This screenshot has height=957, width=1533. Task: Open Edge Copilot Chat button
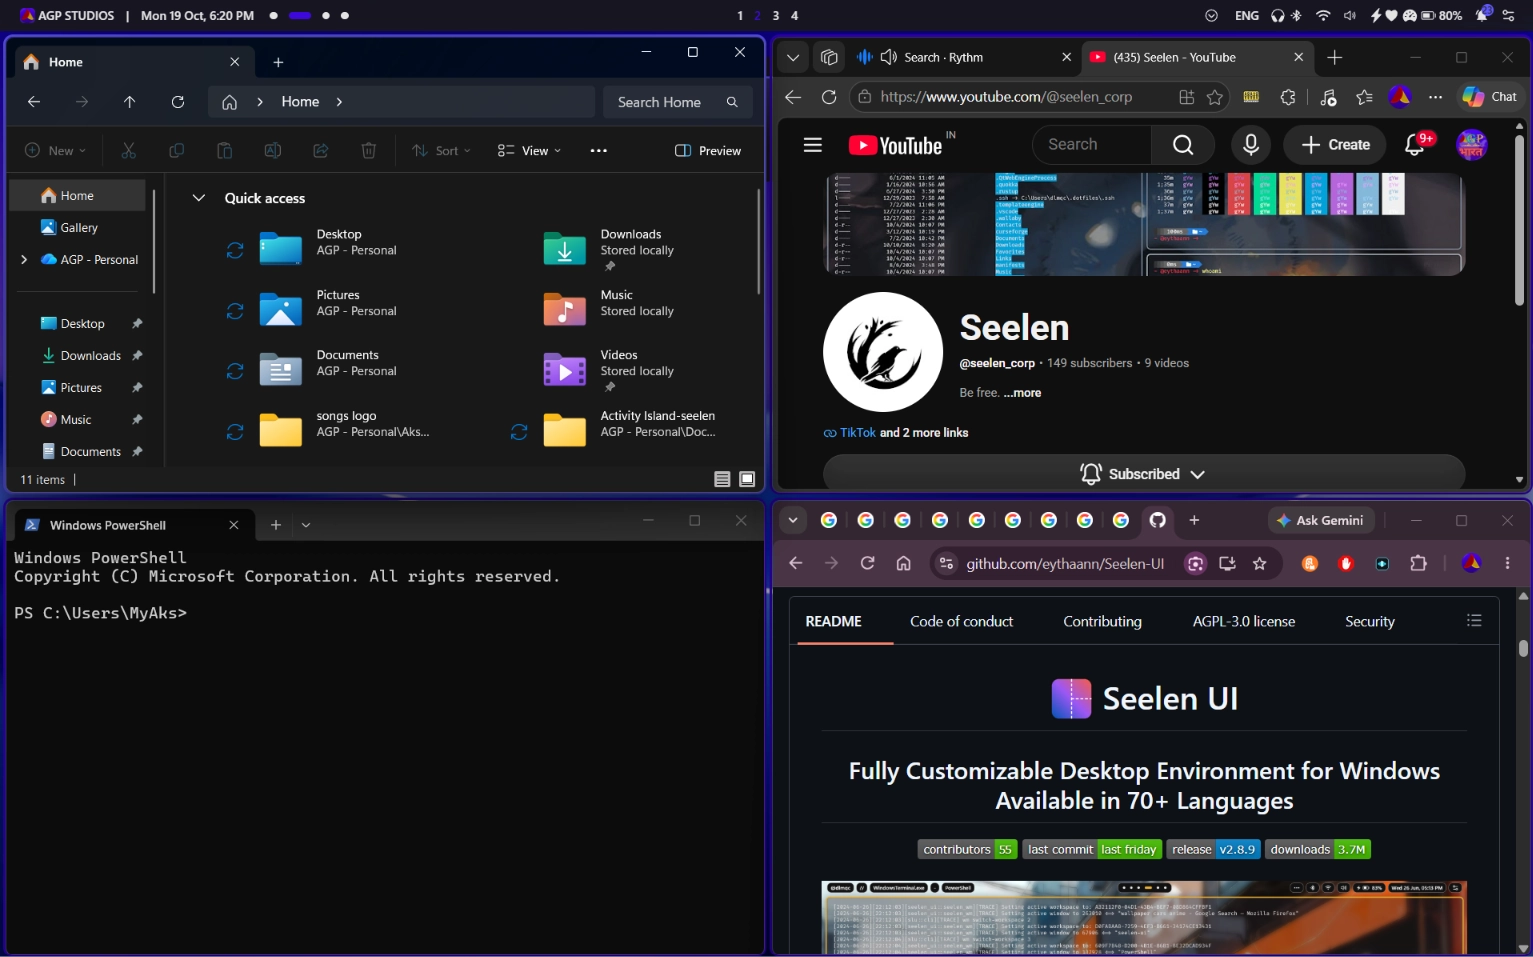tap(1490, 97)
